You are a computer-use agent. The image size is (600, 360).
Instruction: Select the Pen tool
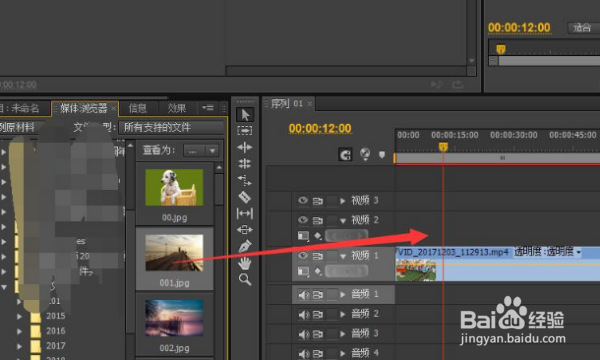click(245, 246)
